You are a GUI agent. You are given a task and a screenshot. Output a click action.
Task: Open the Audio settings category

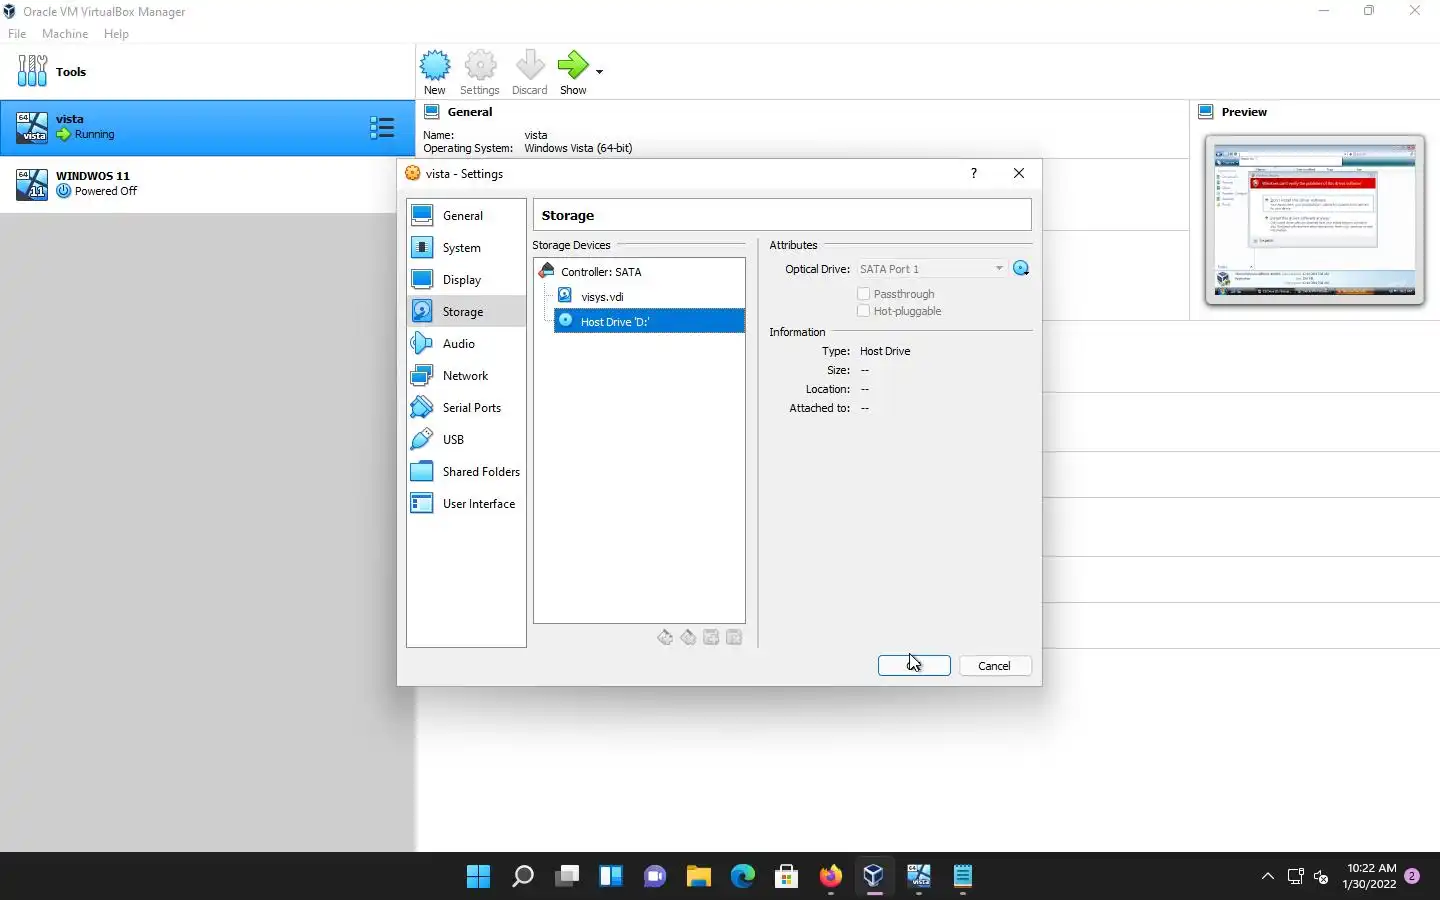pyautogui.click(x=466, y=343)
